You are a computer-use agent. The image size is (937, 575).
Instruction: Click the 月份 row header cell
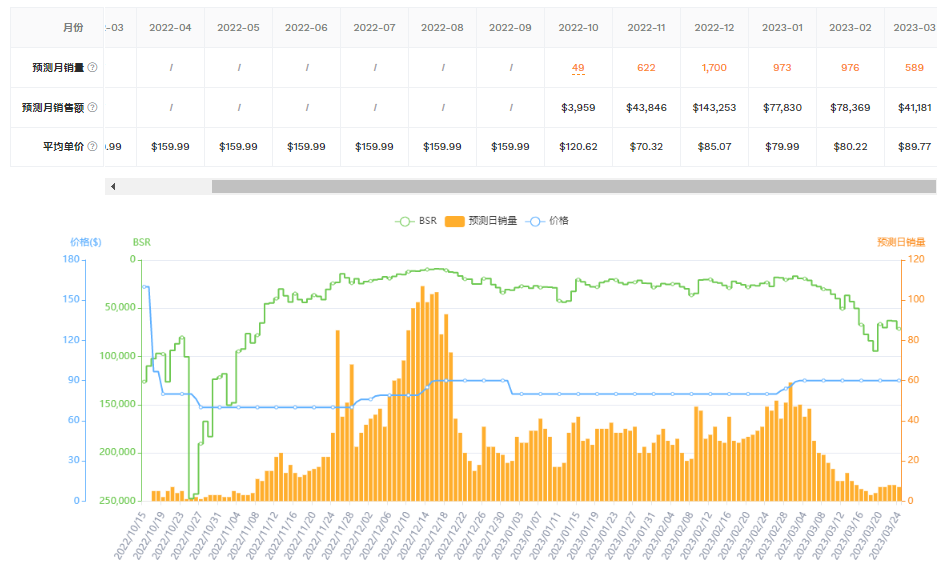tap(57, 28)
